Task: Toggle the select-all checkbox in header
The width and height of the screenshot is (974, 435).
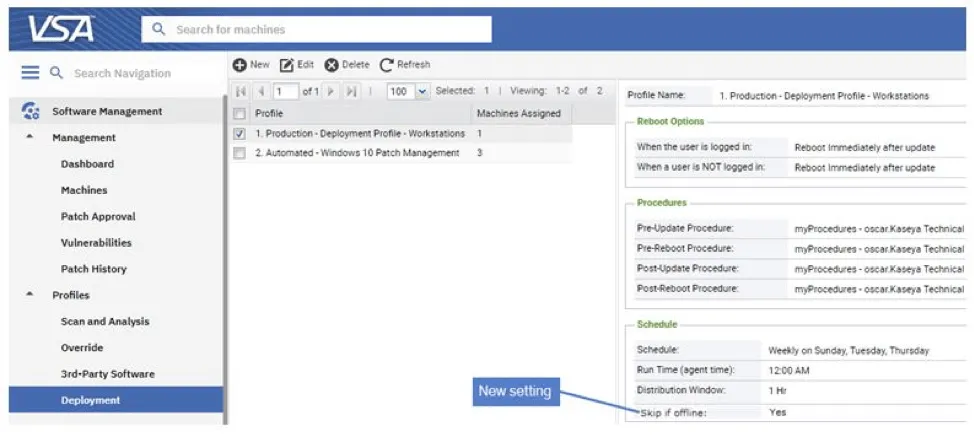Action: (x=239, y=113)
